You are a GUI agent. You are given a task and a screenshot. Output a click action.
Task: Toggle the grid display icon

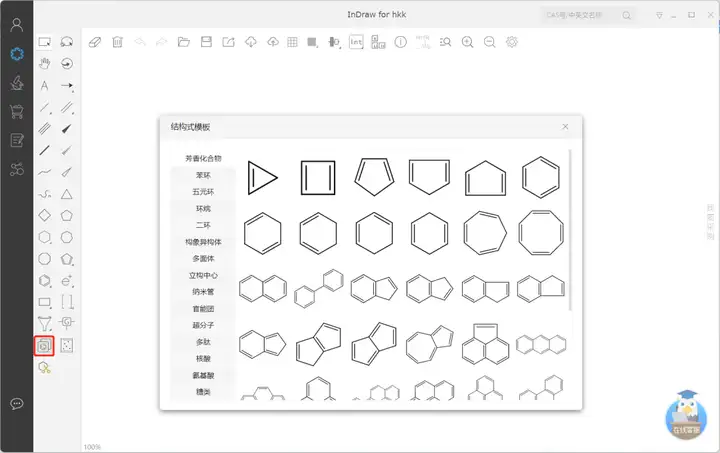coord(292,42)
